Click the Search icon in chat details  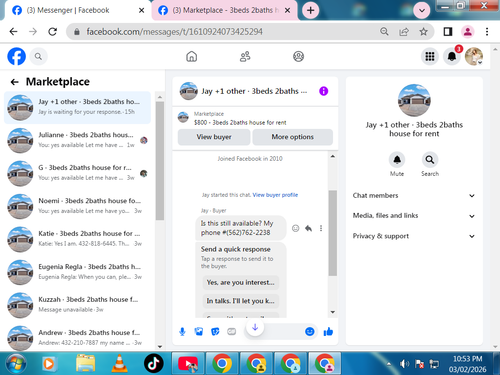430,160
